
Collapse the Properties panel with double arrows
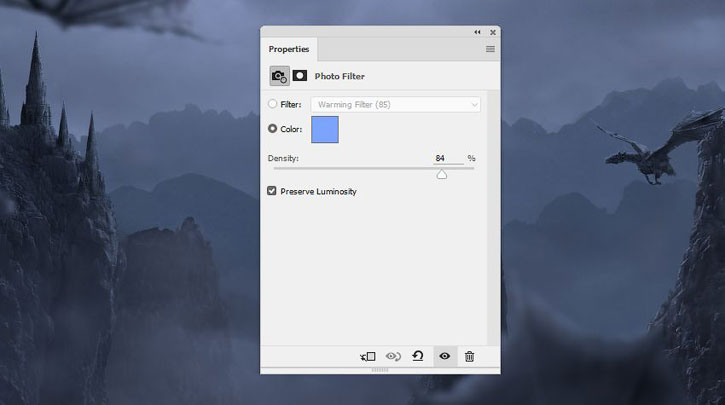[x=477, y=32]
